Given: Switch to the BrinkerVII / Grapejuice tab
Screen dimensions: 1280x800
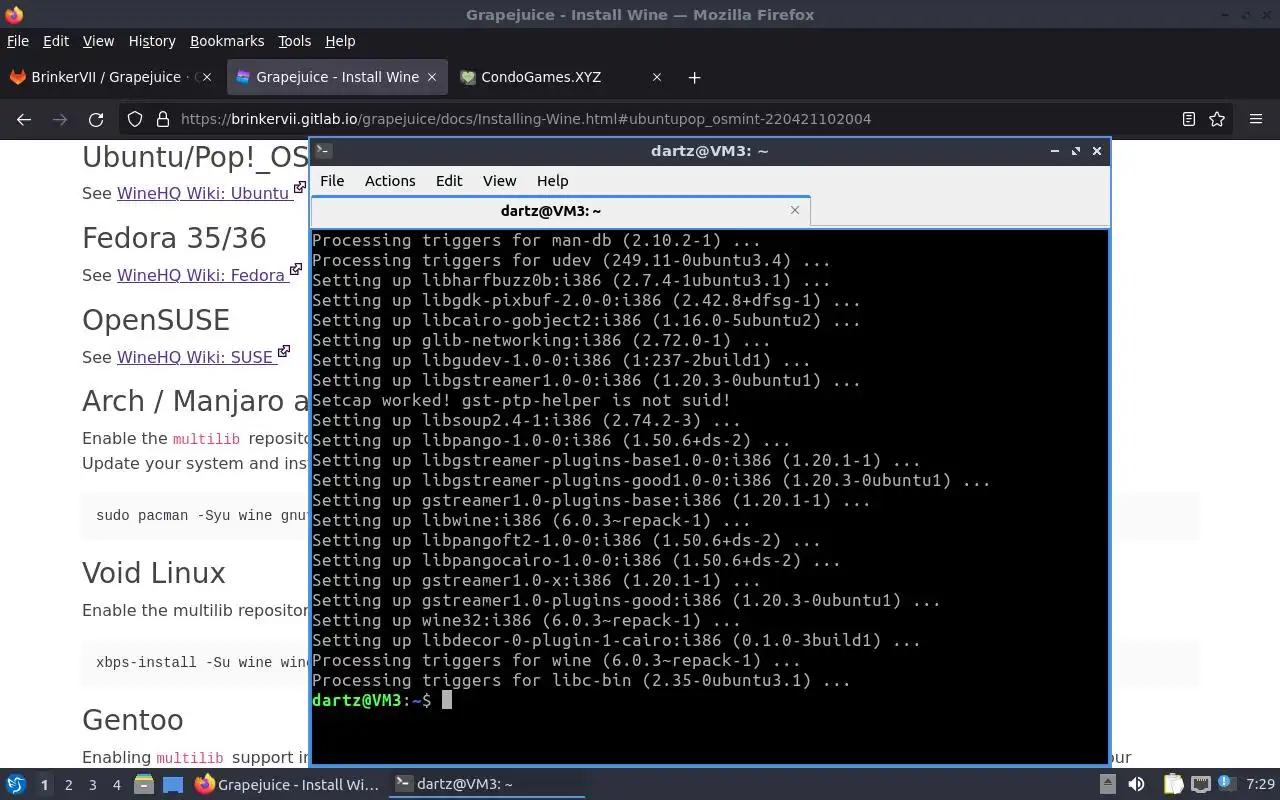Looking at the screenshot, I should (112, 77).
